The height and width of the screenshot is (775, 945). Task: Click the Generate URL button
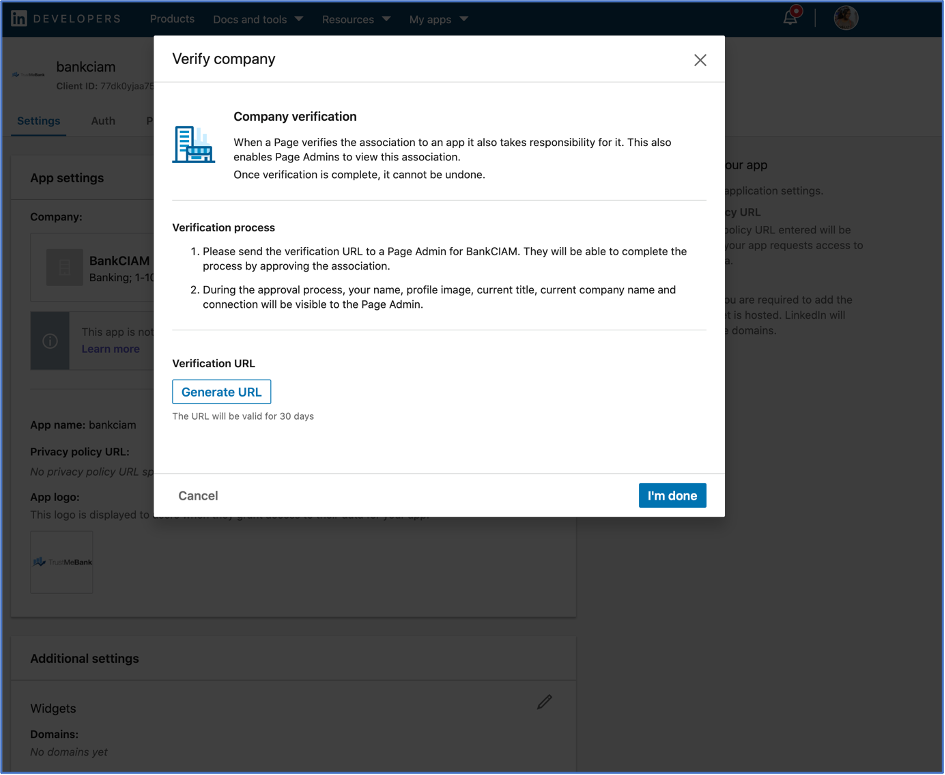click(x=221, y=392)
